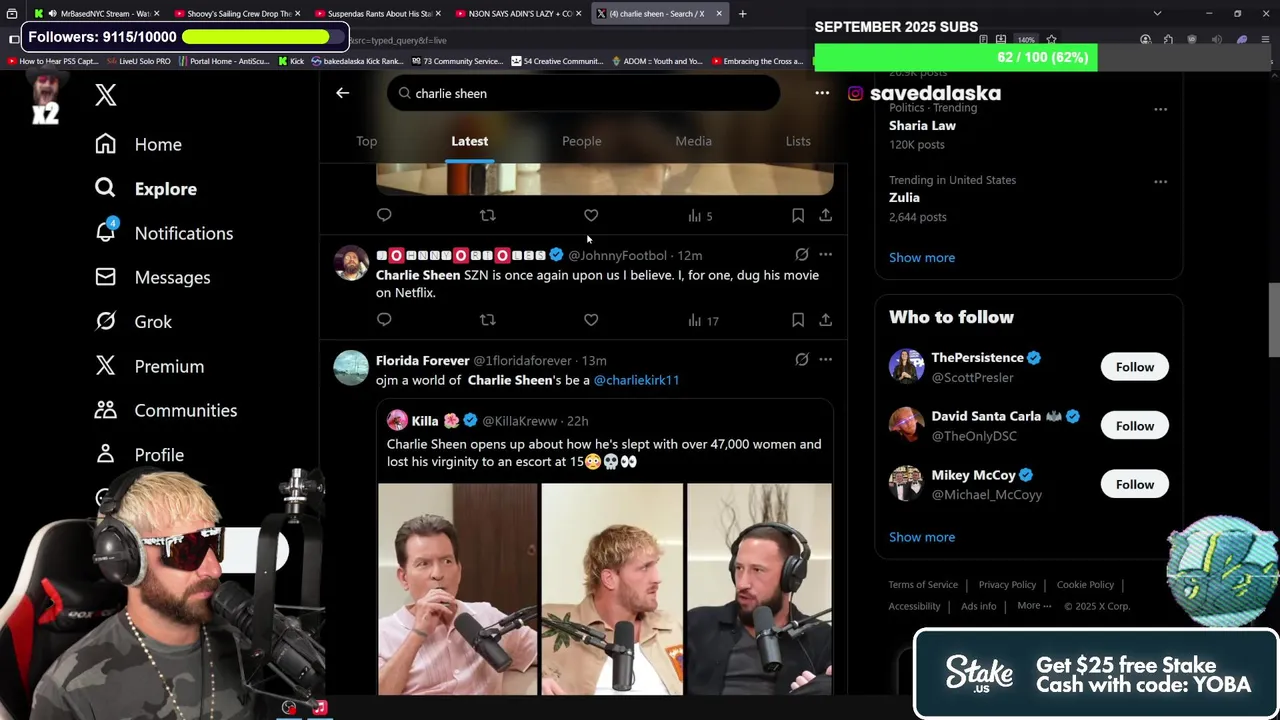The width and height of the screenshot is (1280, 720).
Task: Like the post with 5 views
Action: [591, 215]
